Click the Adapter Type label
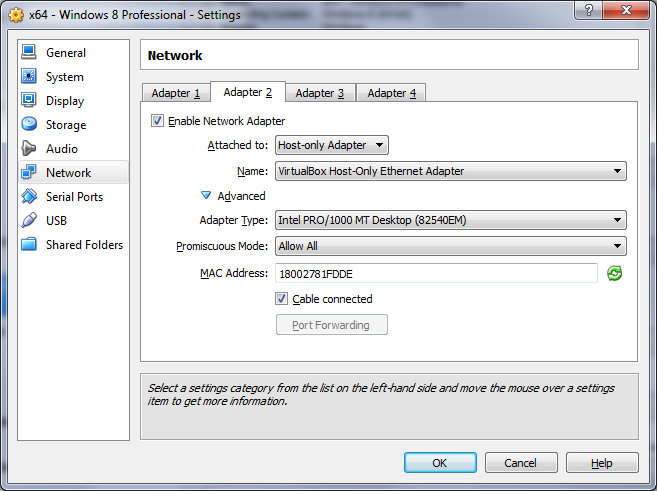 [x=234, y=220]
